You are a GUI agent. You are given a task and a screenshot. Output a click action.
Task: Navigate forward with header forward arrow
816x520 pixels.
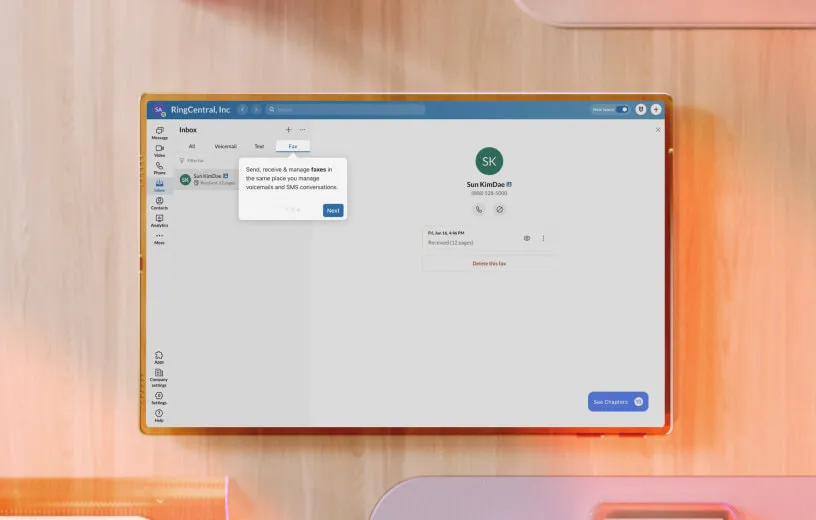[256, 109]
